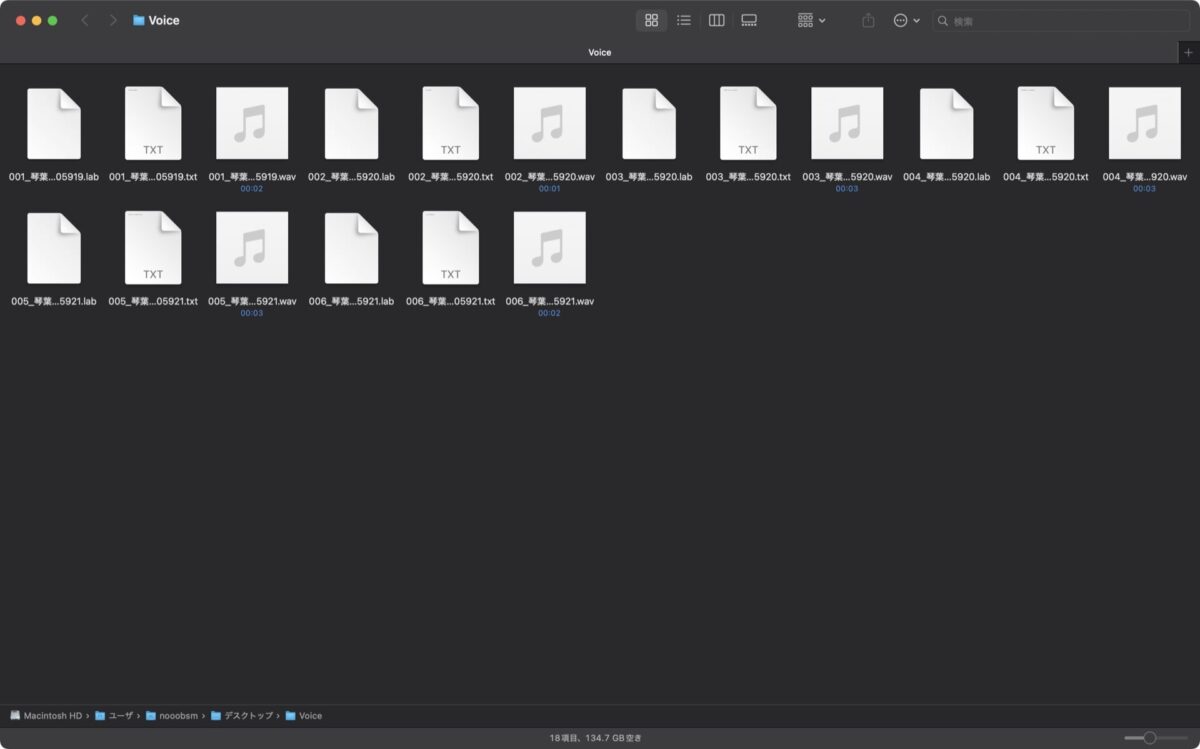Screen dimensions: 1200x749
Task: Switch to column view in the toolbar
Action: pos(716,20)
